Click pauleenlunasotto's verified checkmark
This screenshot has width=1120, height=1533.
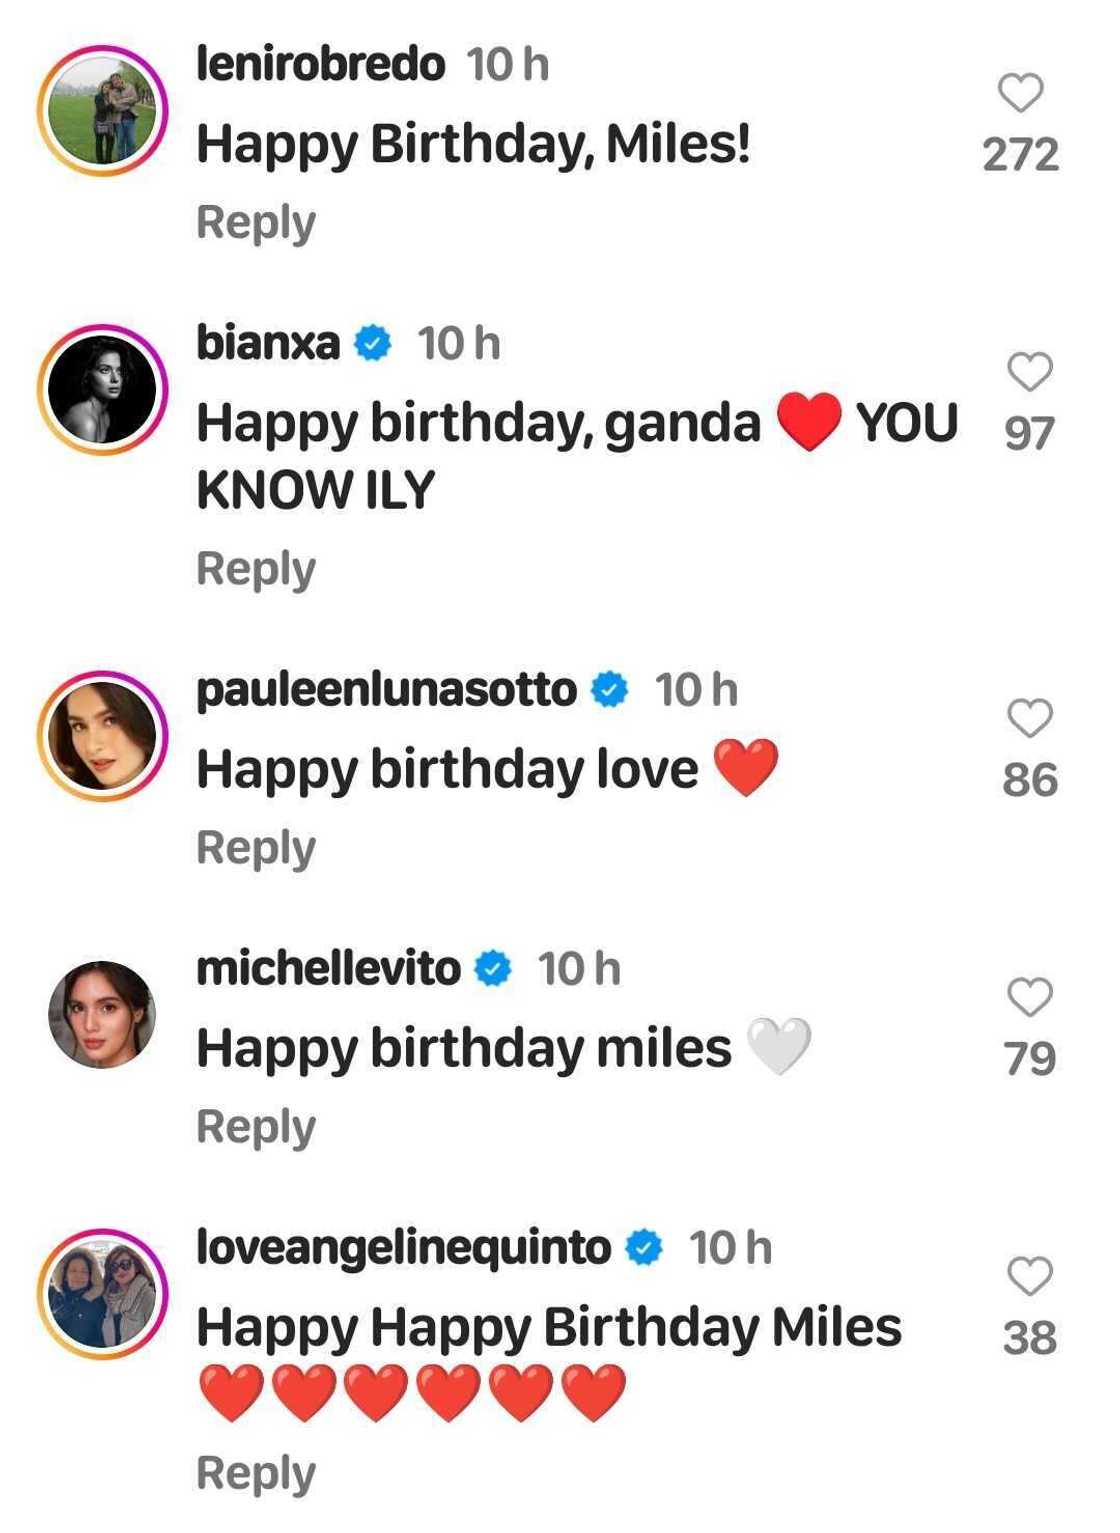click(x=608, y=687)
